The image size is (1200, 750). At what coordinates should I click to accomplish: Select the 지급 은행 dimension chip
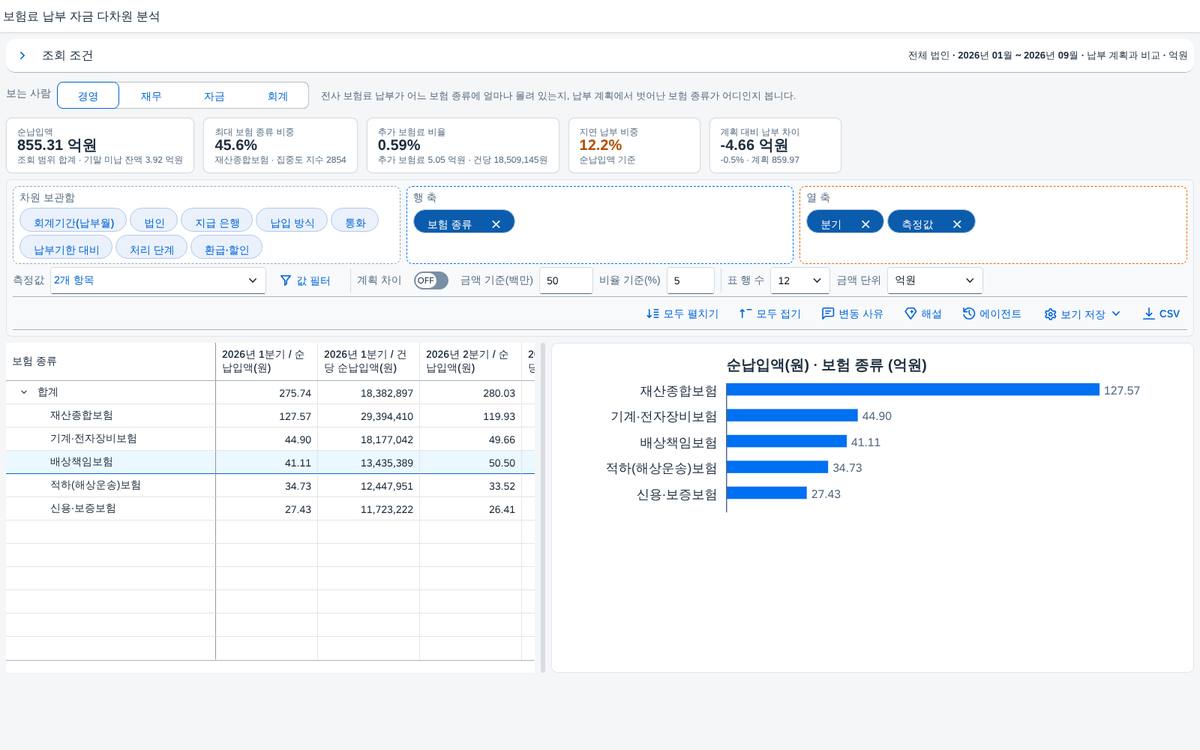(217, 222)
